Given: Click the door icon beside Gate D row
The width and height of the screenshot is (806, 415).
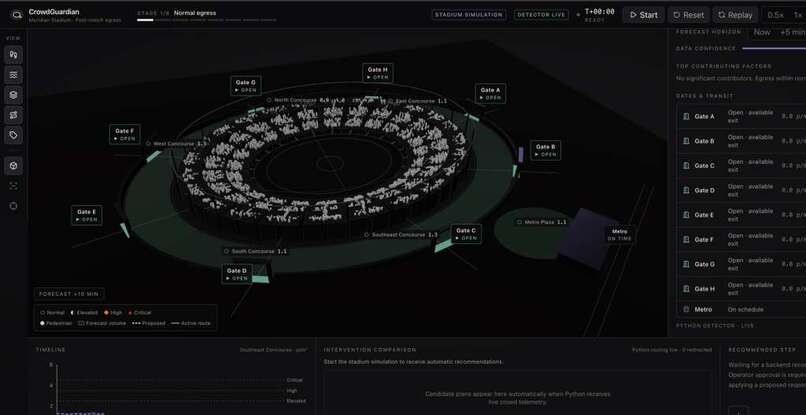Looking at the screenshot, I should click(x=686, y=190).
